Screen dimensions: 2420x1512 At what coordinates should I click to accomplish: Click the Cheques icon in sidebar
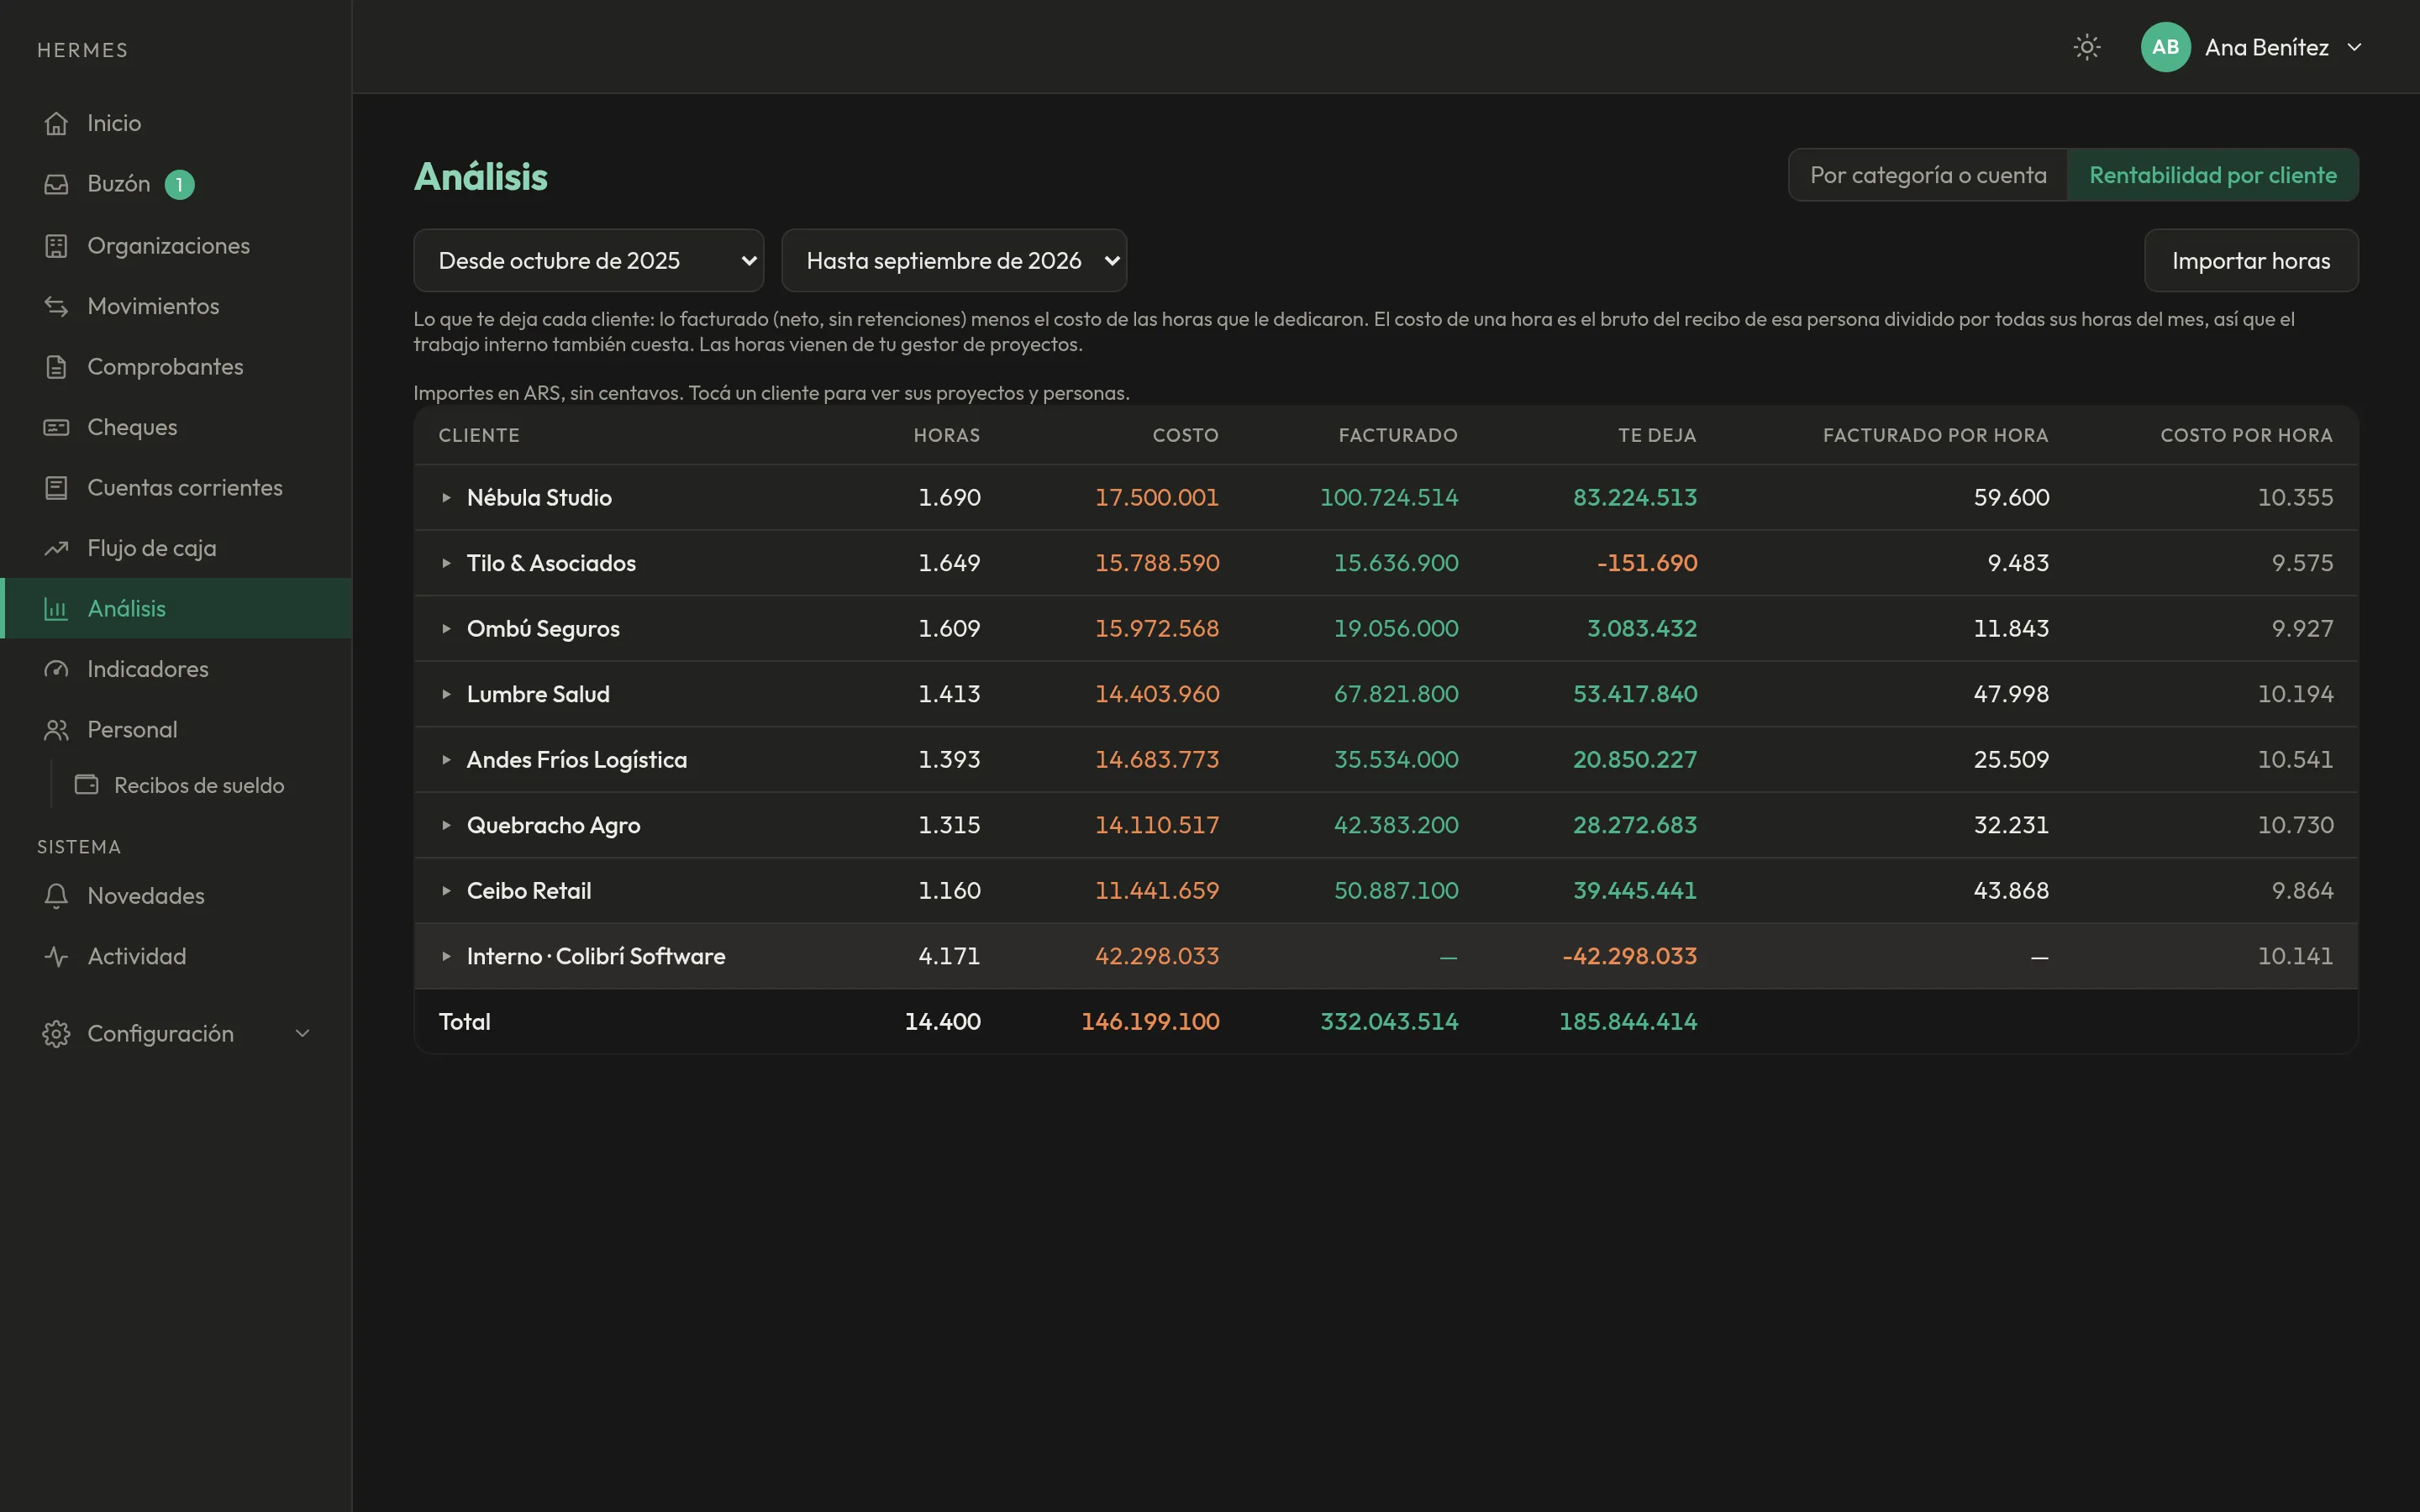pyautogui.click(x=56, y=427)
